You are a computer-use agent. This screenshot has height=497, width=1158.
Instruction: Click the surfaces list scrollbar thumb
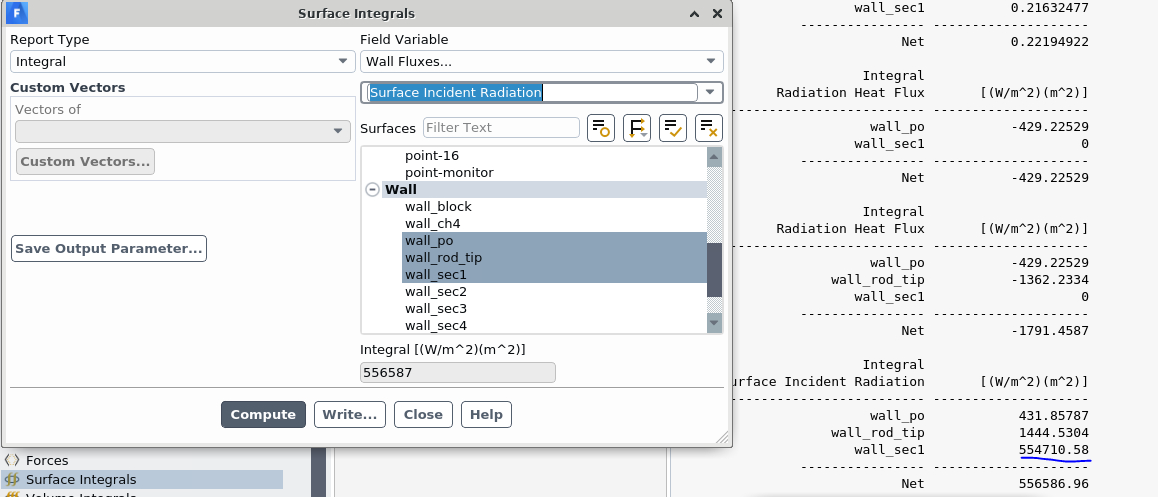(x=714, y=270)
